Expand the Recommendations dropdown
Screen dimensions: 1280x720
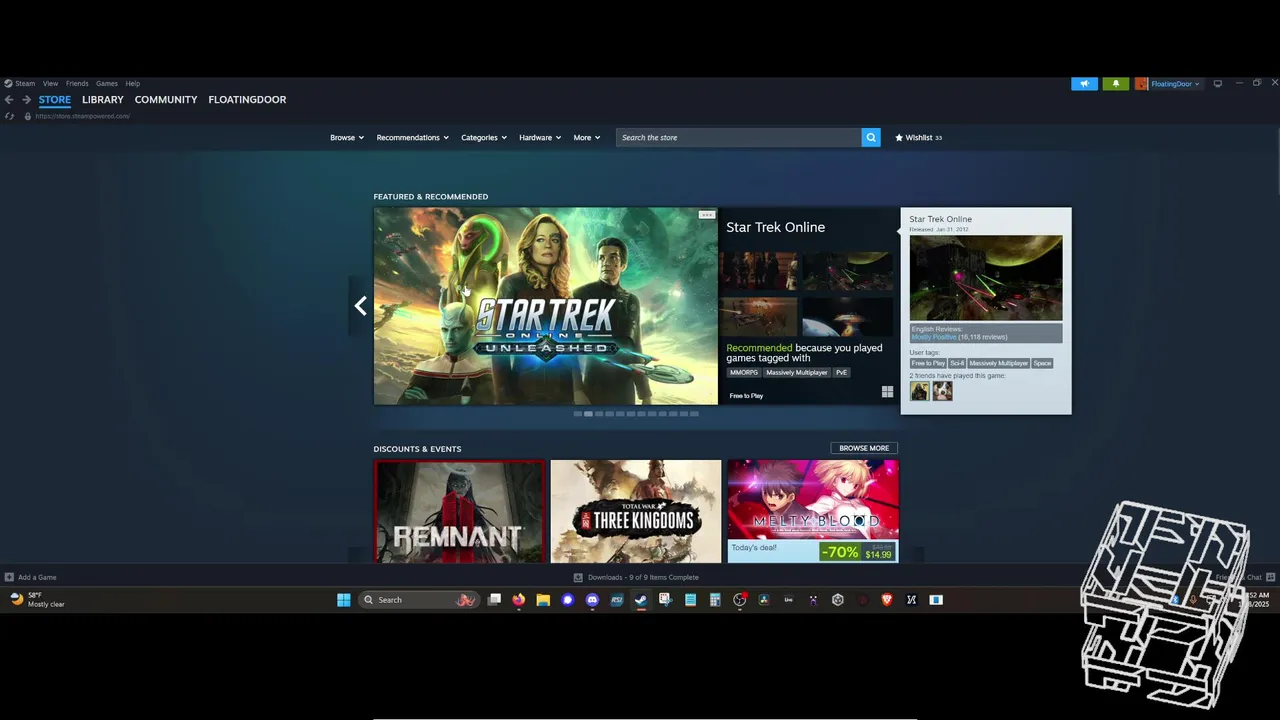point(412,137)
